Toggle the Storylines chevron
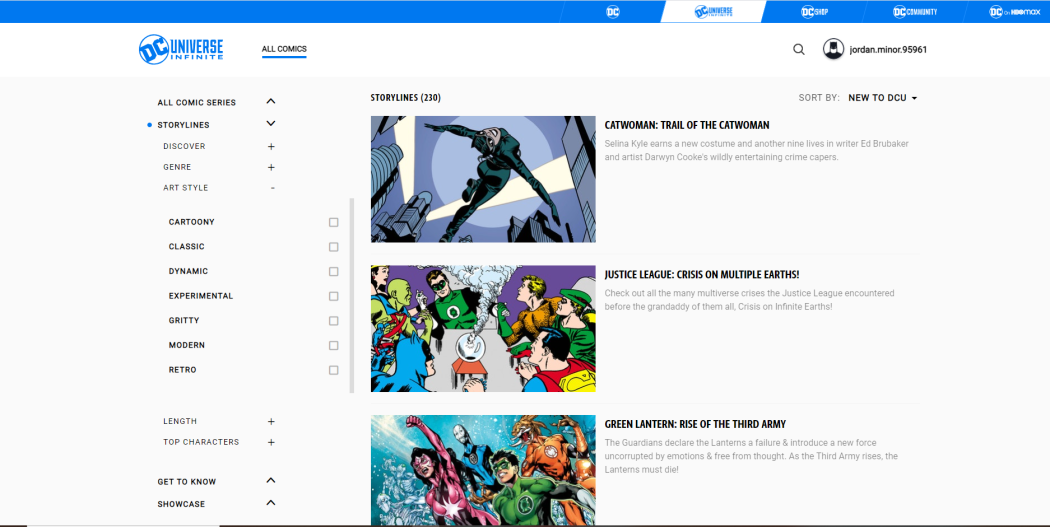The height and width of the screenshot is (527, 1050). click(271, 123)
